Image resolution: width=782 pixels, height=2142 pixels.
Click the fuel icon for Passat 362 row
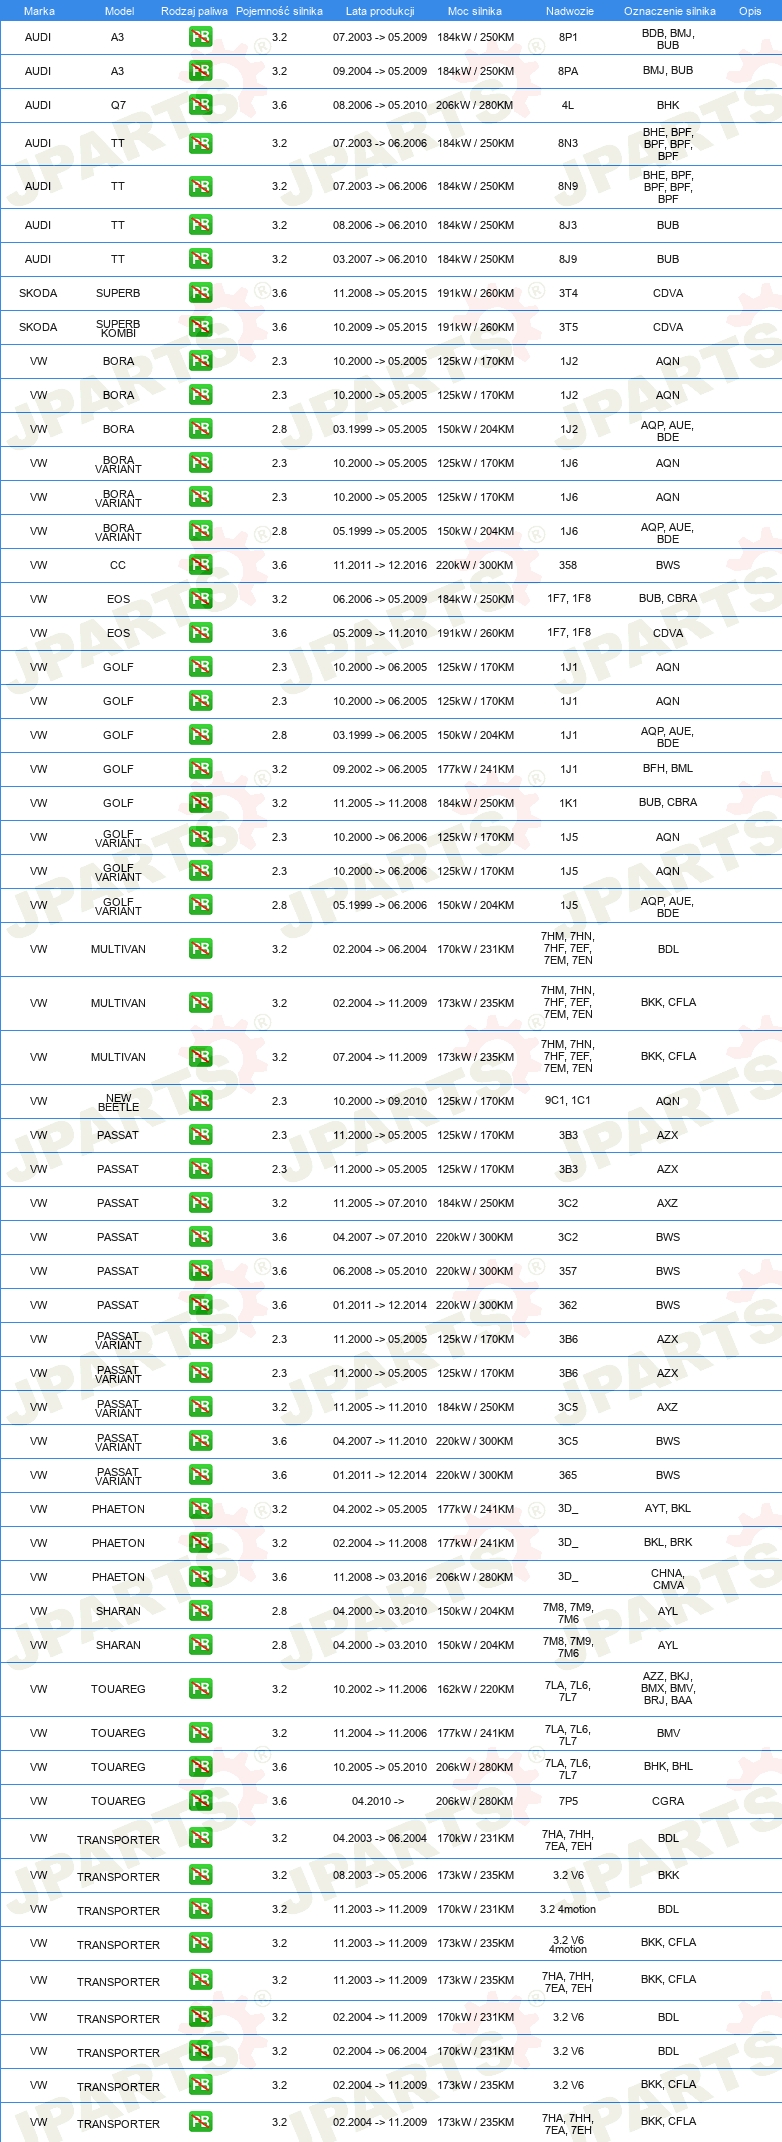click(200, 1305)
